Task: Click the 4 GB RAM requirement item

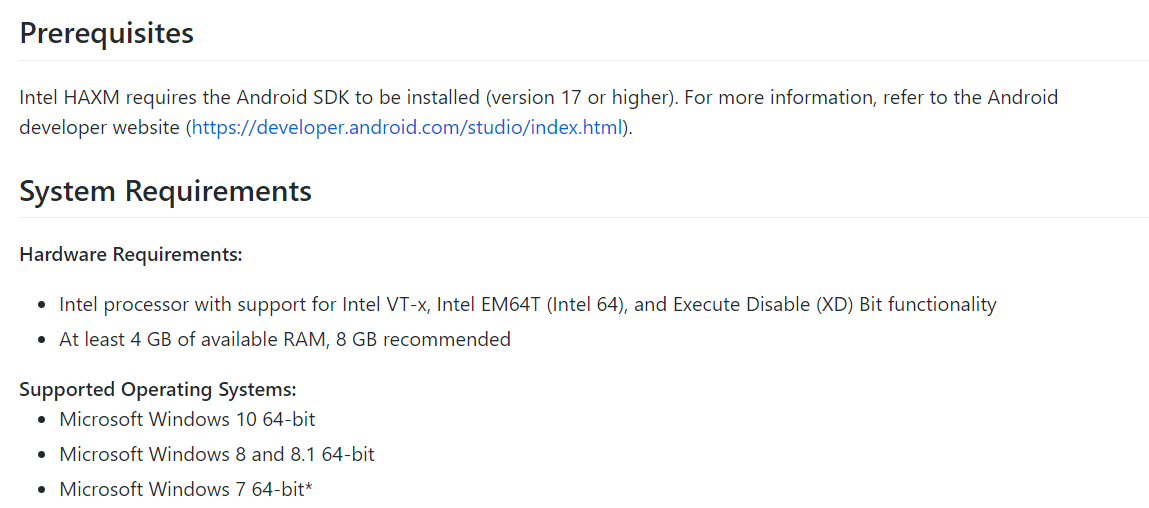Action: point(285,339)
